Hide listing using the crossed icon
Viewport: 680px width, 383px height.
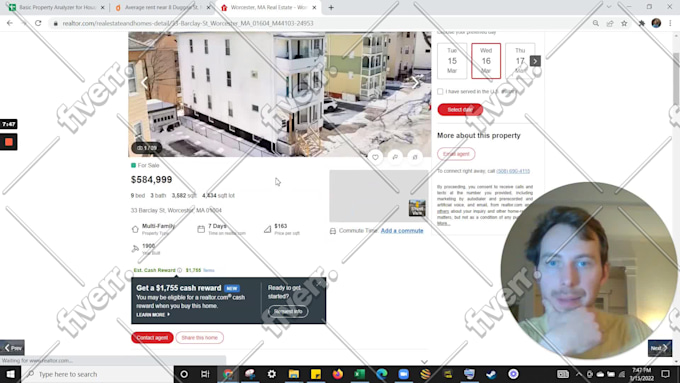[415, 157]
